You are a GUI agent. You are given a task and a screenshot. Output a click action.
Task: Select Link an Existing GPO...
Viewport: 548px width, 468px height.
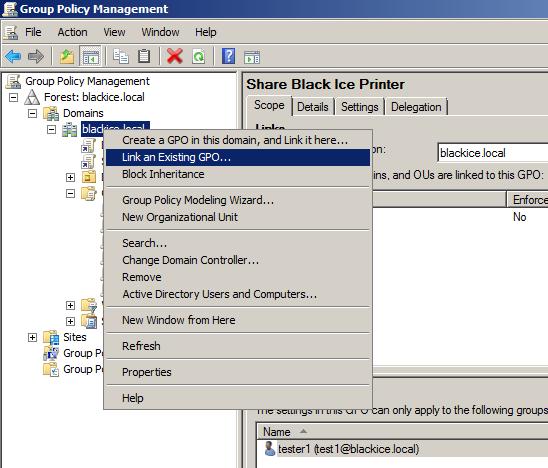click(x=238, y=157)
